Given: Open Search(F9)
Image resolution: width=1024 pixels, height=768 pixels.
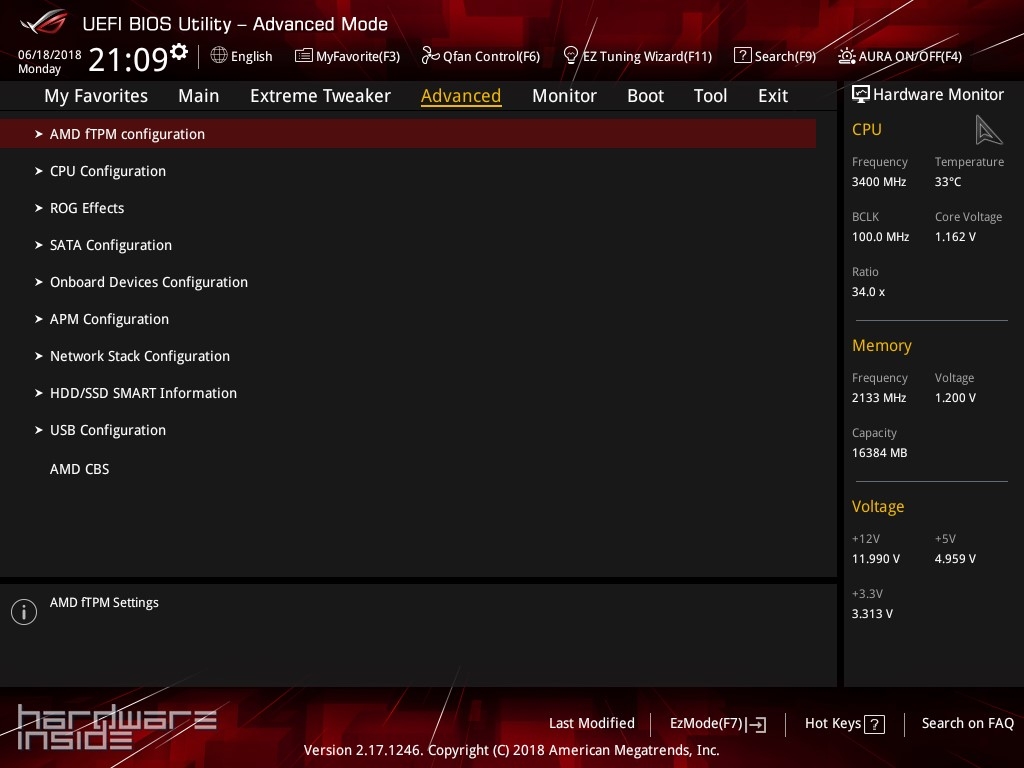Looking at the screenshot, I should (x=775, y=56).
